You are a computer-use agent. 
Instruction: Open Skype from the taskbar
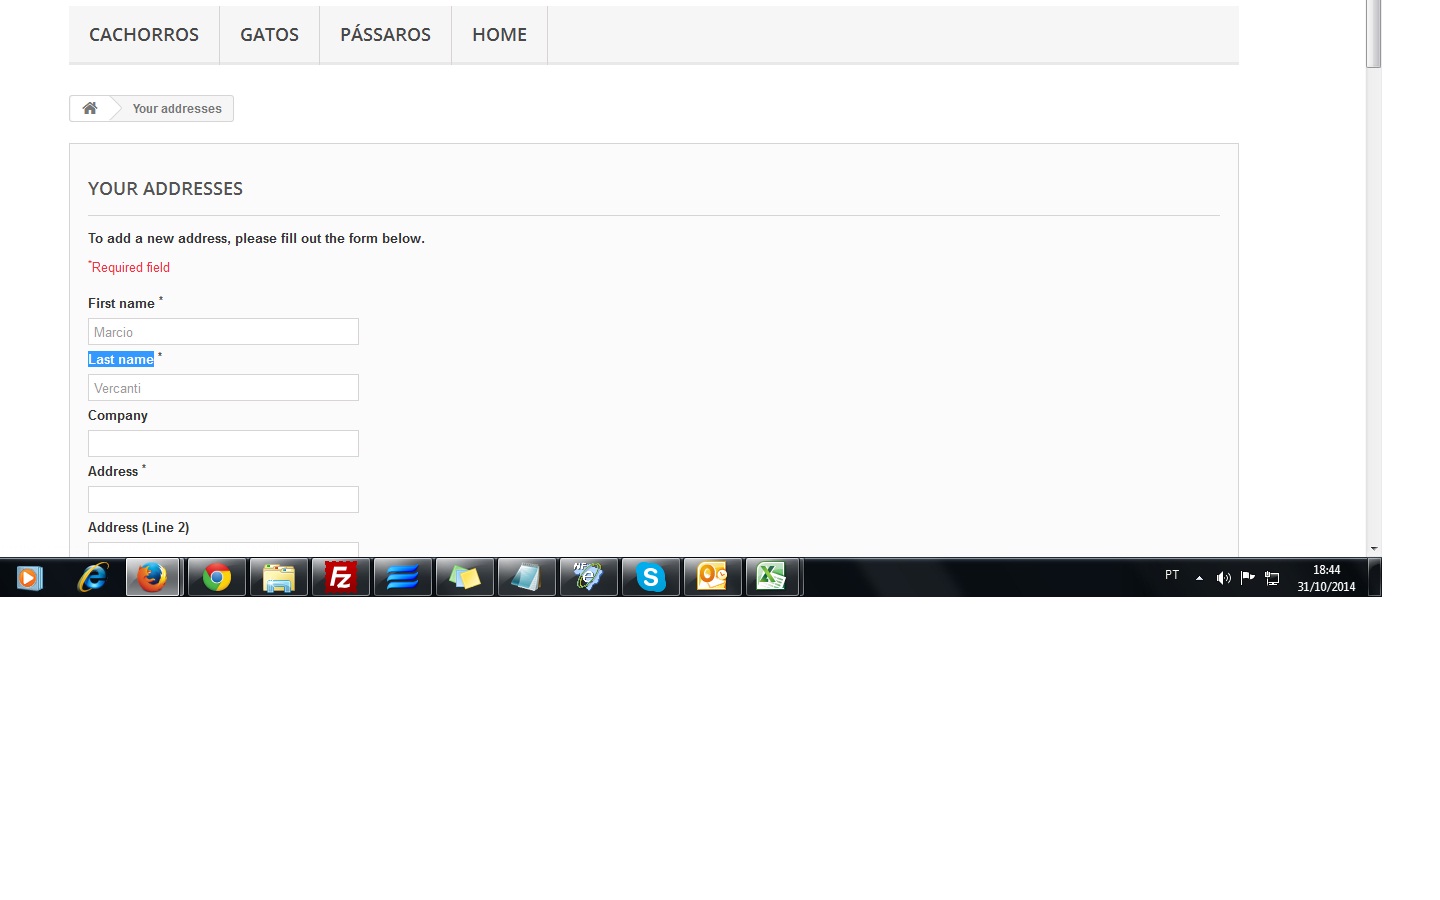[651, 578]
